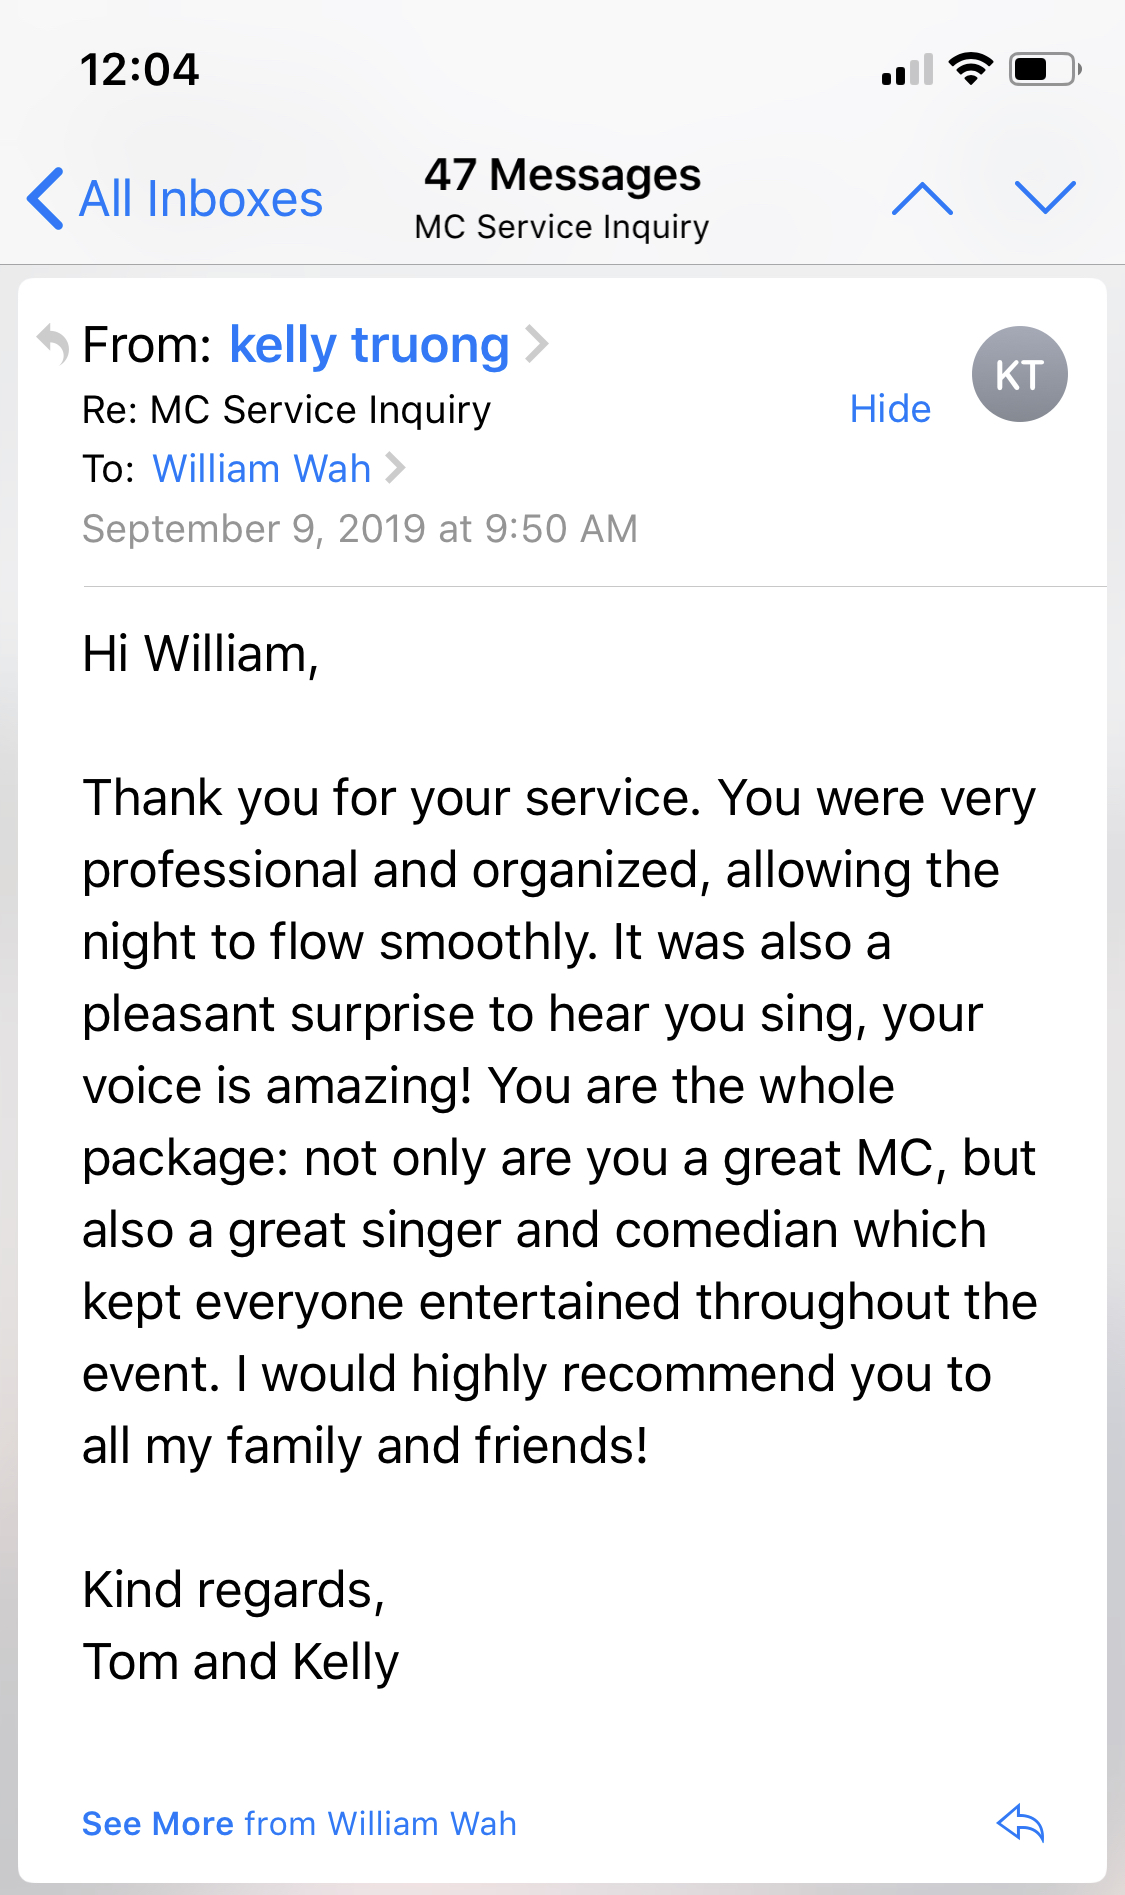Expand sender chevron next to kelly truong
This screenshot has height=1895, width=1125.
pos(538,344)
